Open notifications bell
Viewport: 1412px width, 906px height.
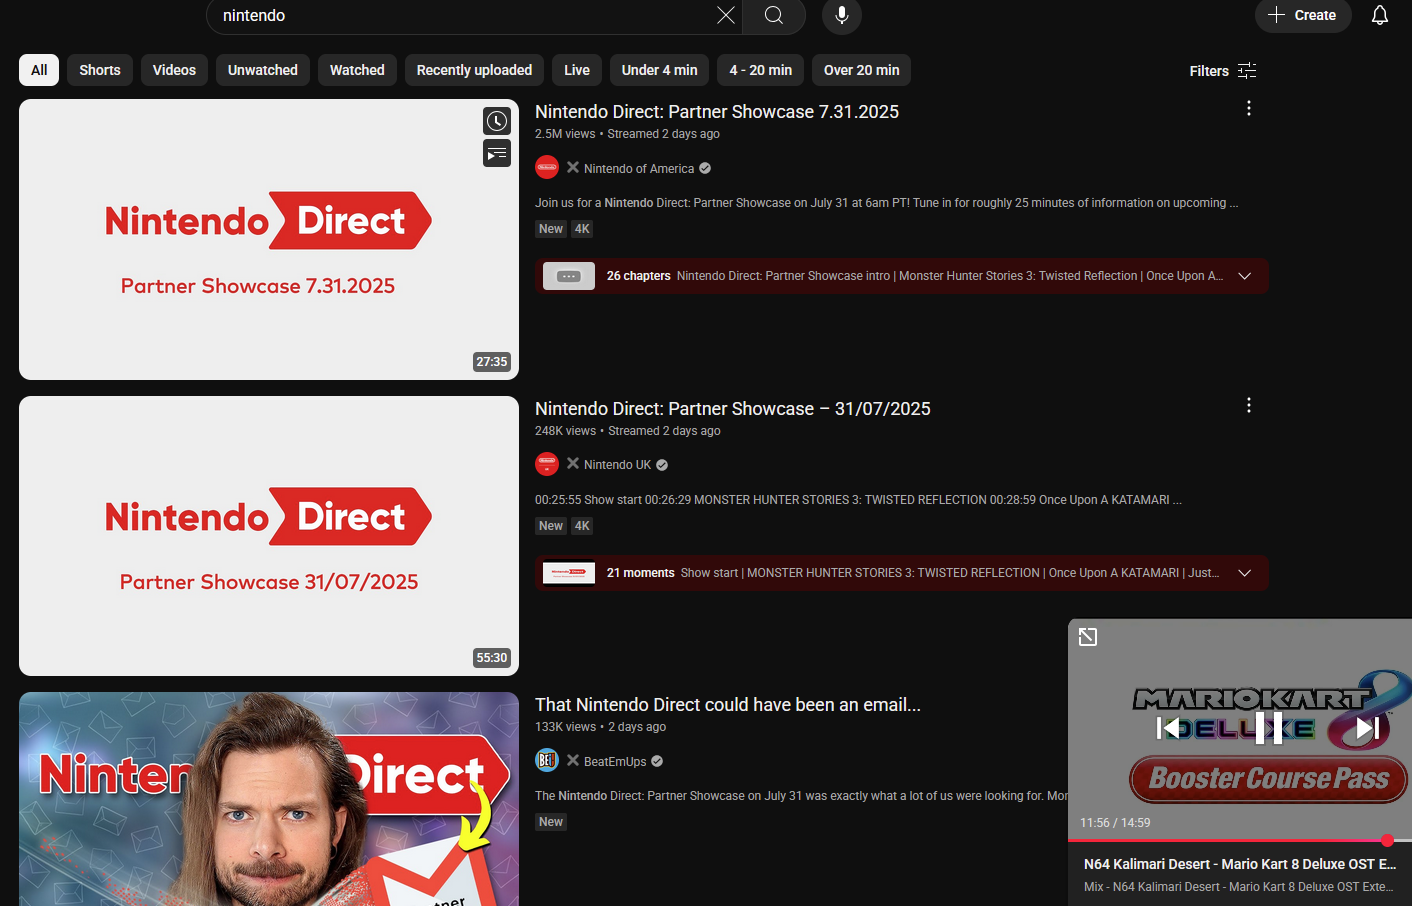1380,15
